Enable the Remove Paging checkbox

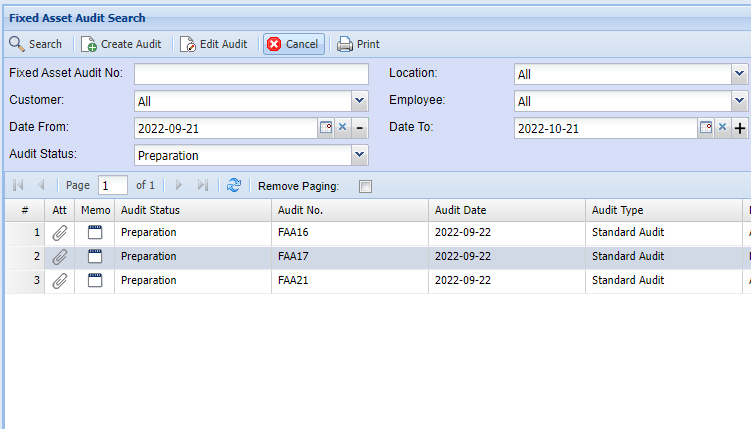(x=365, y=186)
